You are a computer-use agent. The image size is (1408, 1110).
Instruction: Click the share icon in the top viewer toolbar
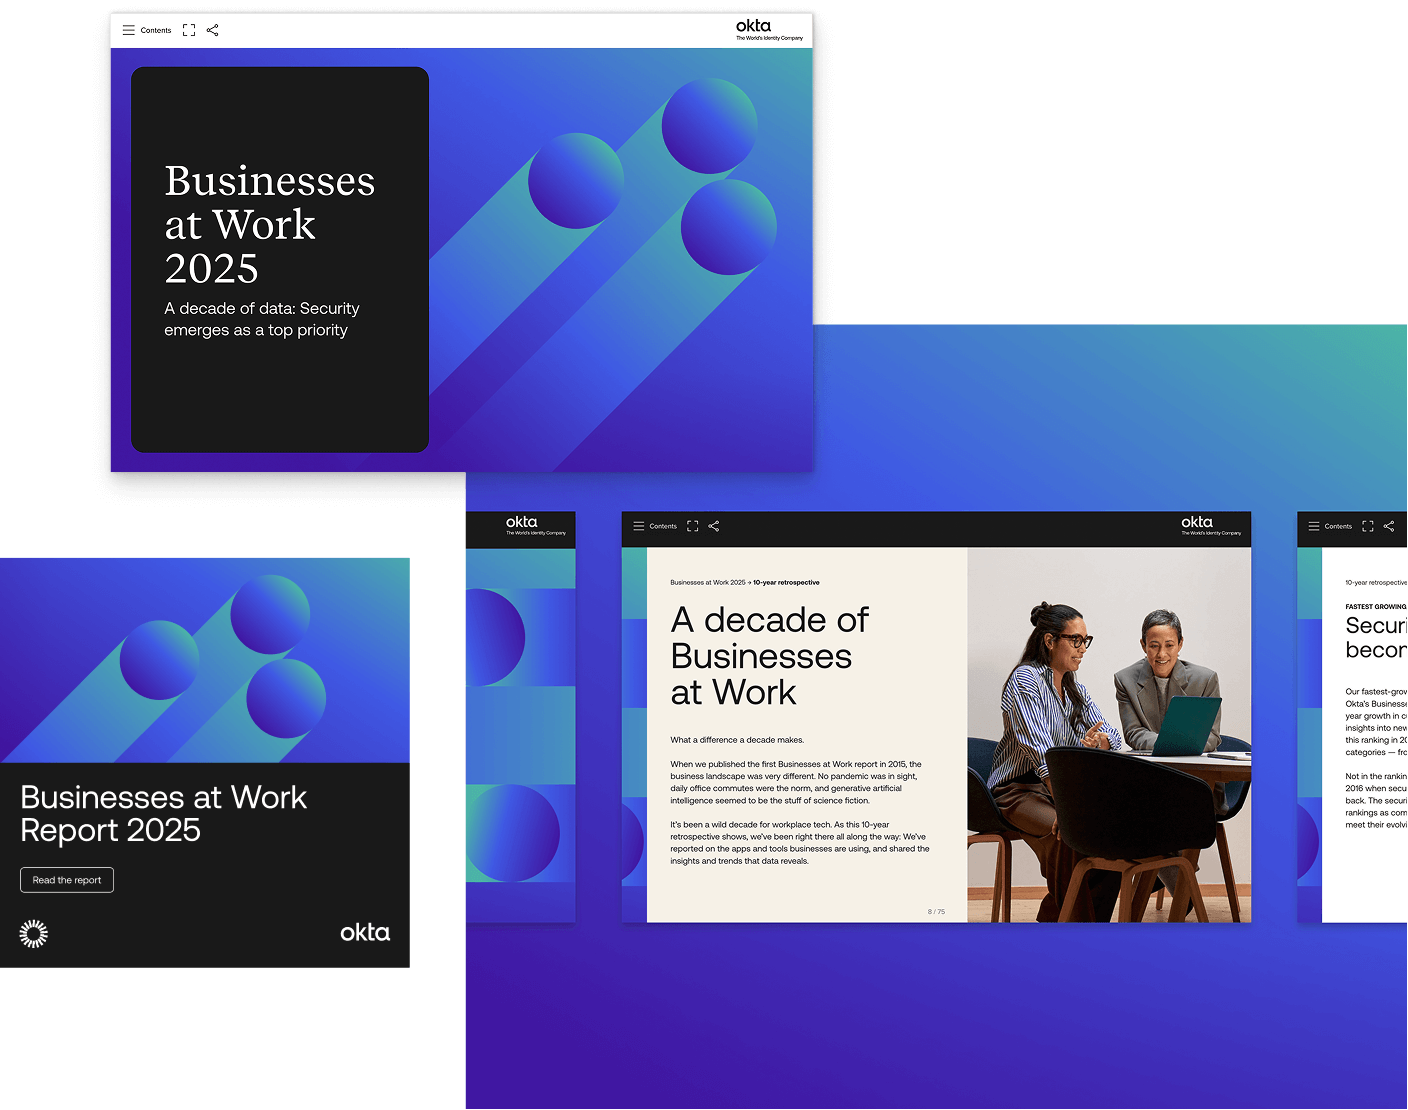(212, 30)
